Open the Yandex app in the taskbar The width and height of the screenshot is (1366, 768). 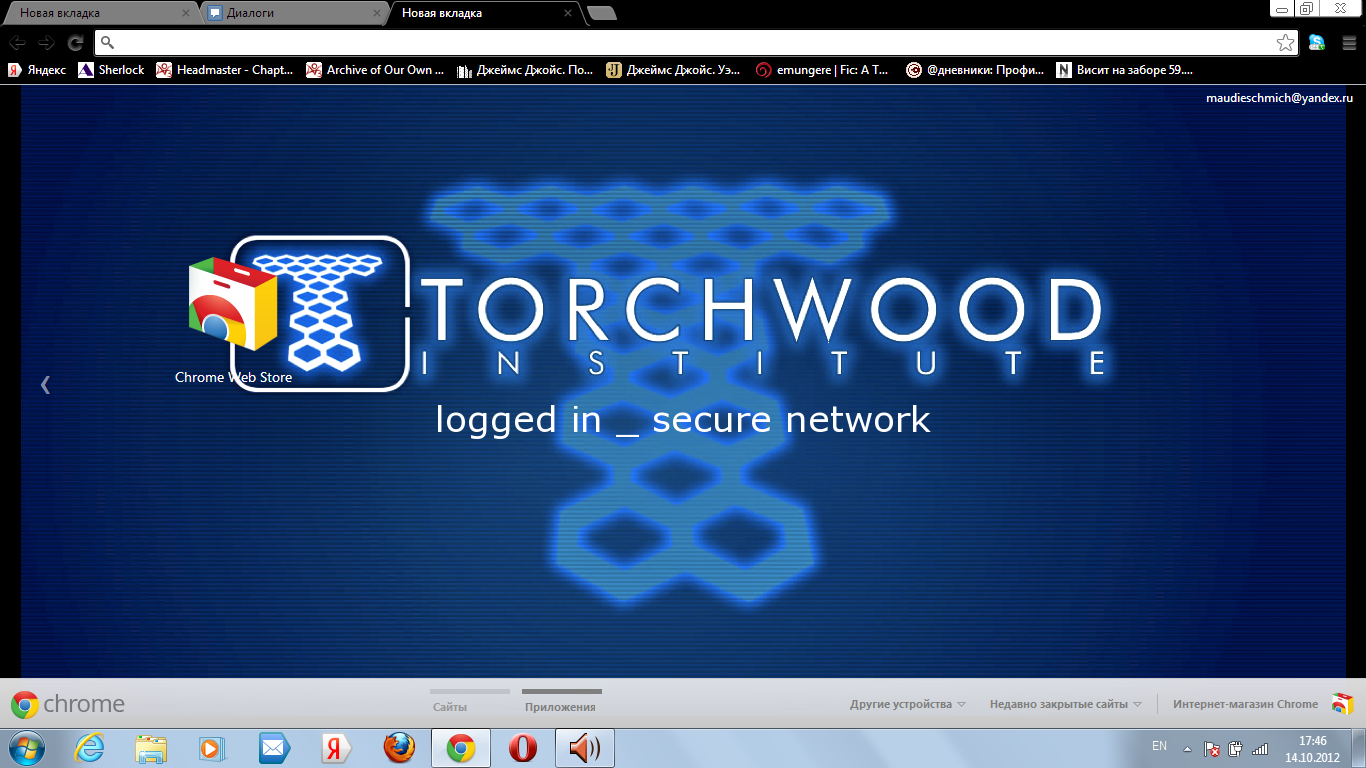click(x=336, y=748)
